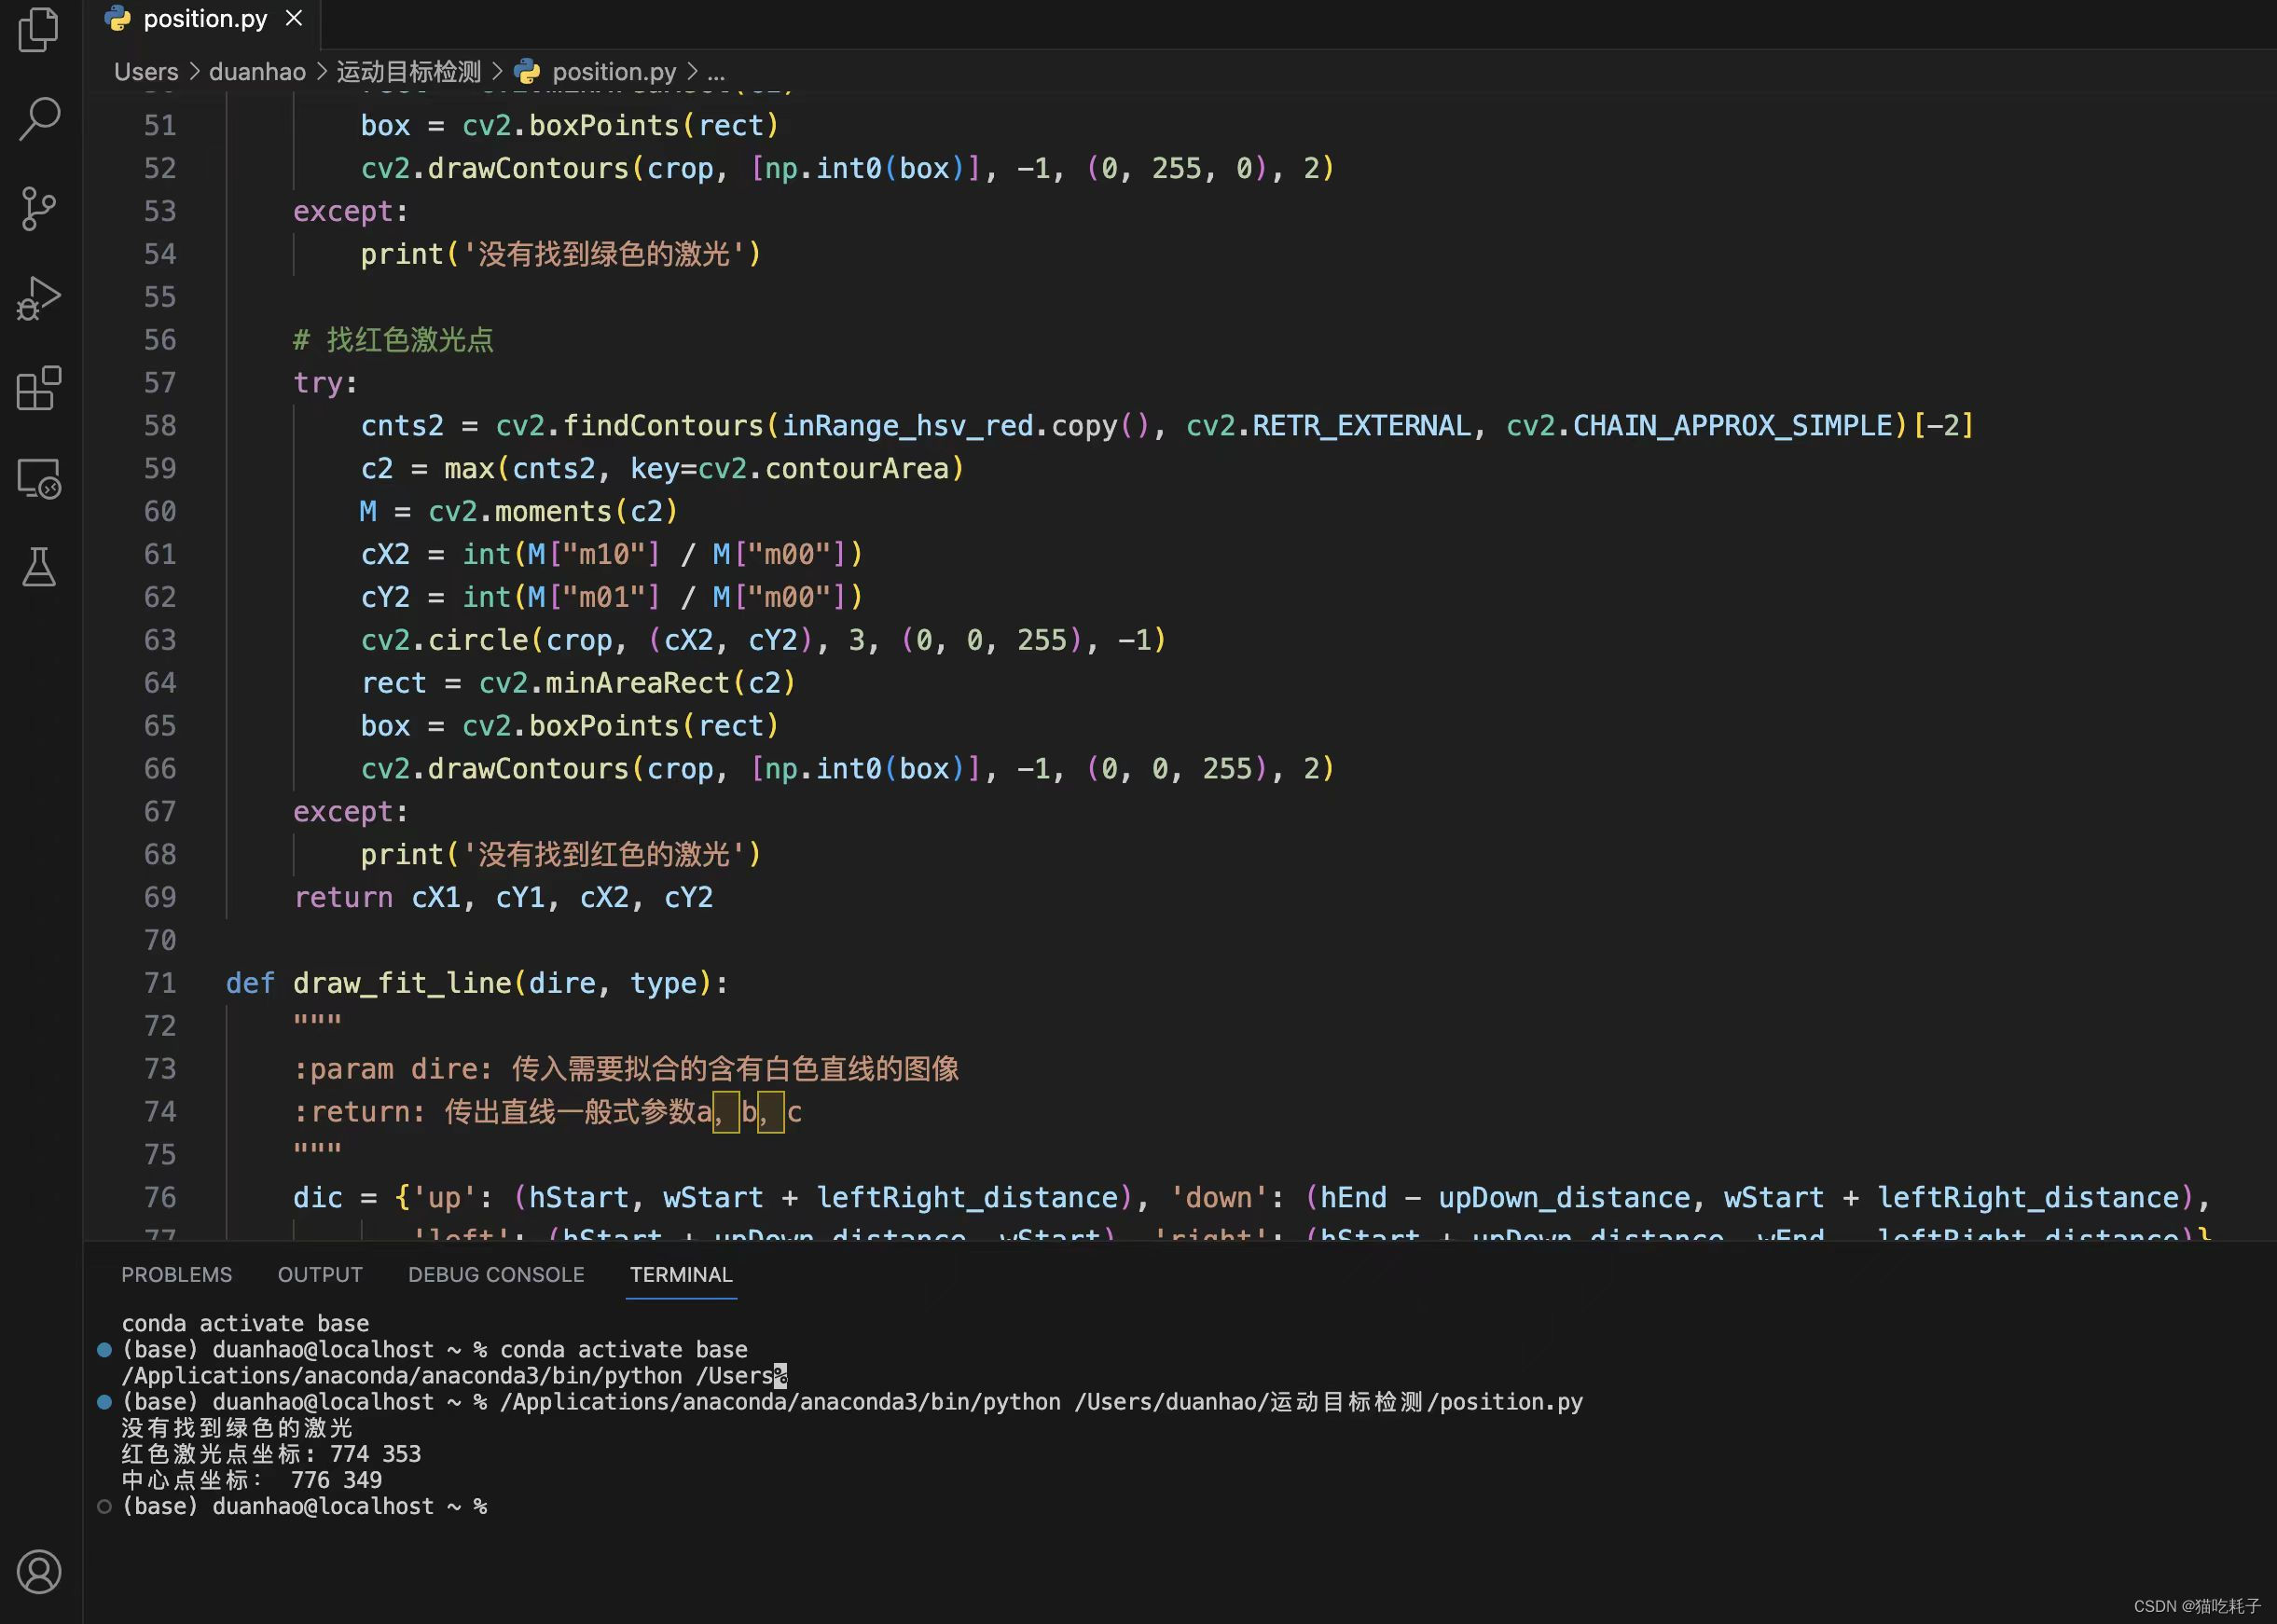Click terminal output line '没有找到绿色的激光'
Viewport: 2277px width, 1624px height.
pos(237,1428)
